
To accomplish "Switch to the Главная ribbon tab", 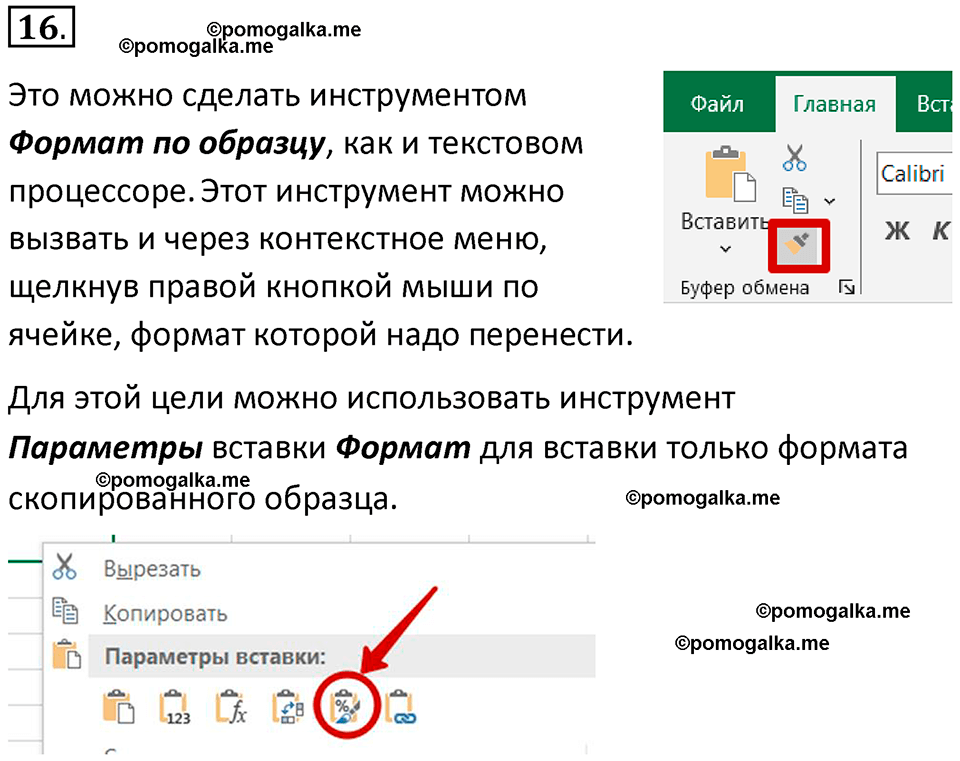I will coord(834,104).
